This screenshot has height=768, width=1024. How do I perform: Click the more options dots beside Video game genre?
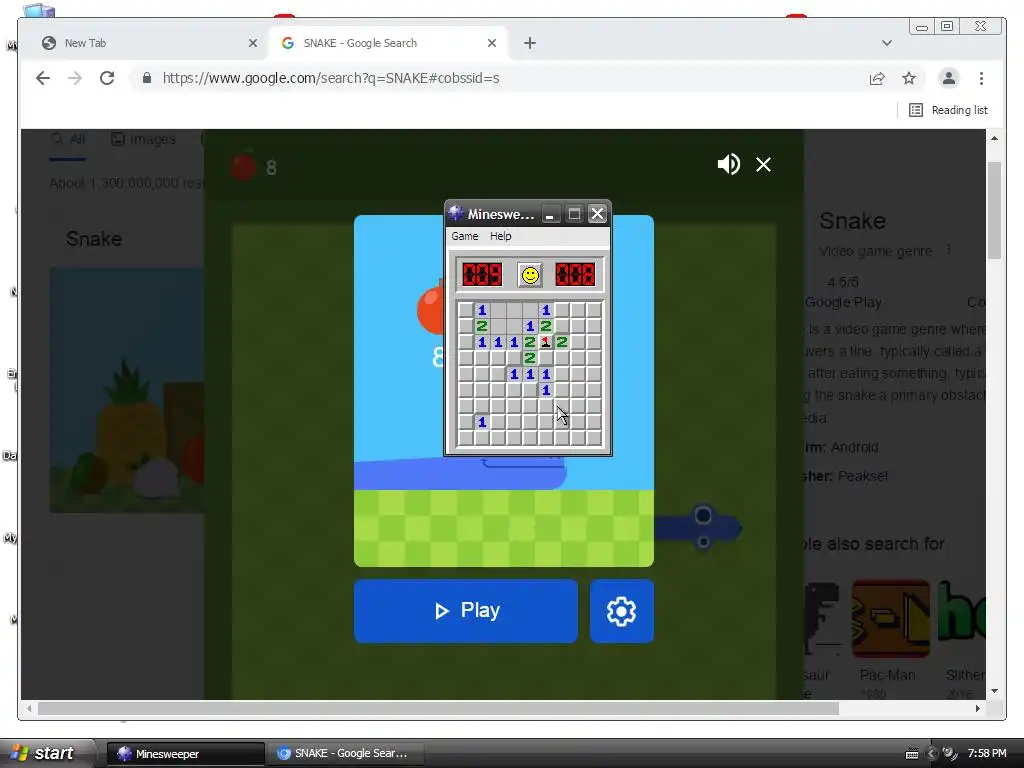tap(949, 250)
